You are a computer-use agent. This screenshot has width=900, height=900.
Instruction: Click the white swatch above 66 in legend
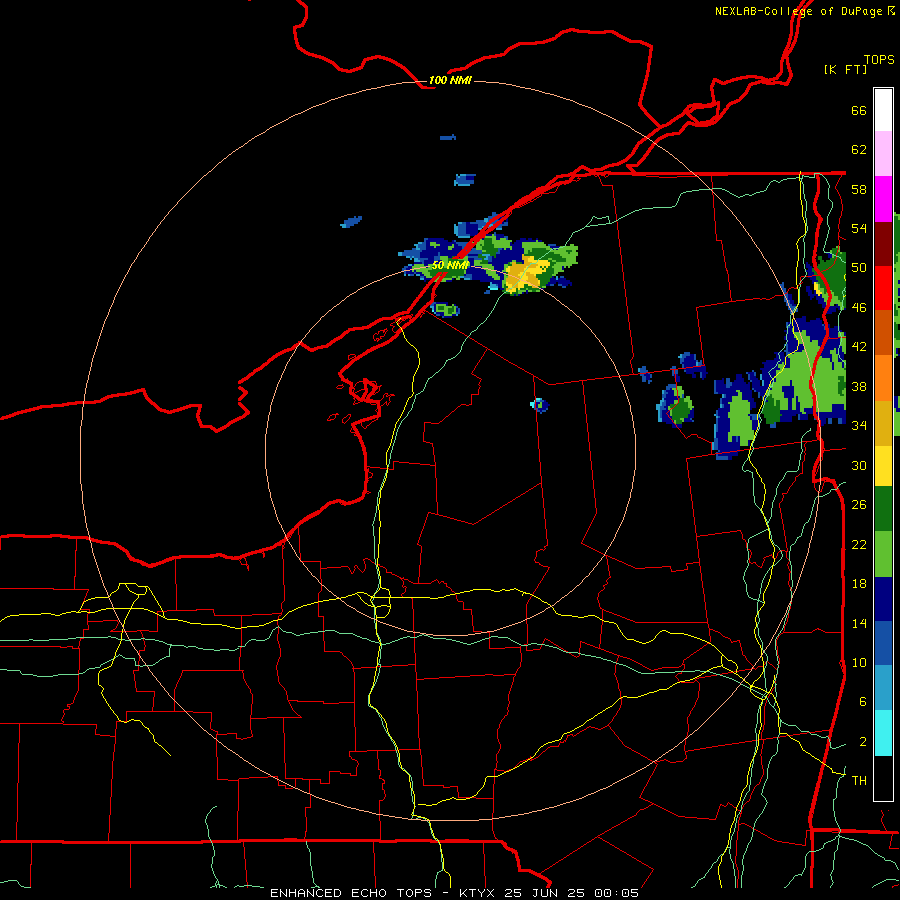click(x=883, y=110)
